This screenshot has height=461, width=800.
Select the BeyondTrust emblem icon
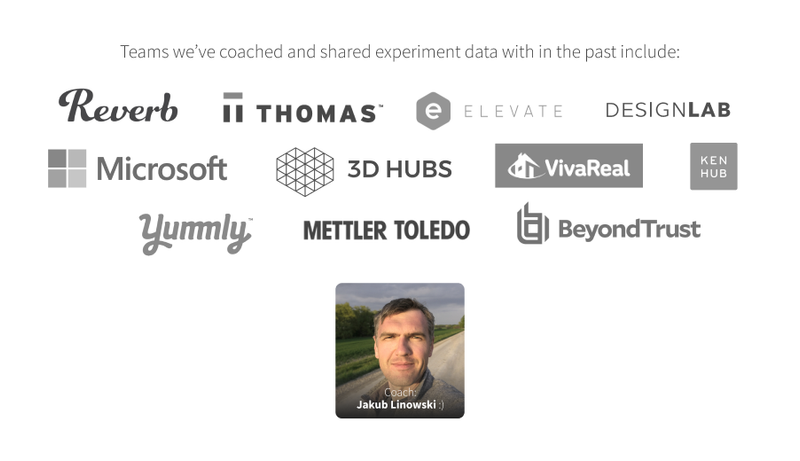[x=532, y=225]
